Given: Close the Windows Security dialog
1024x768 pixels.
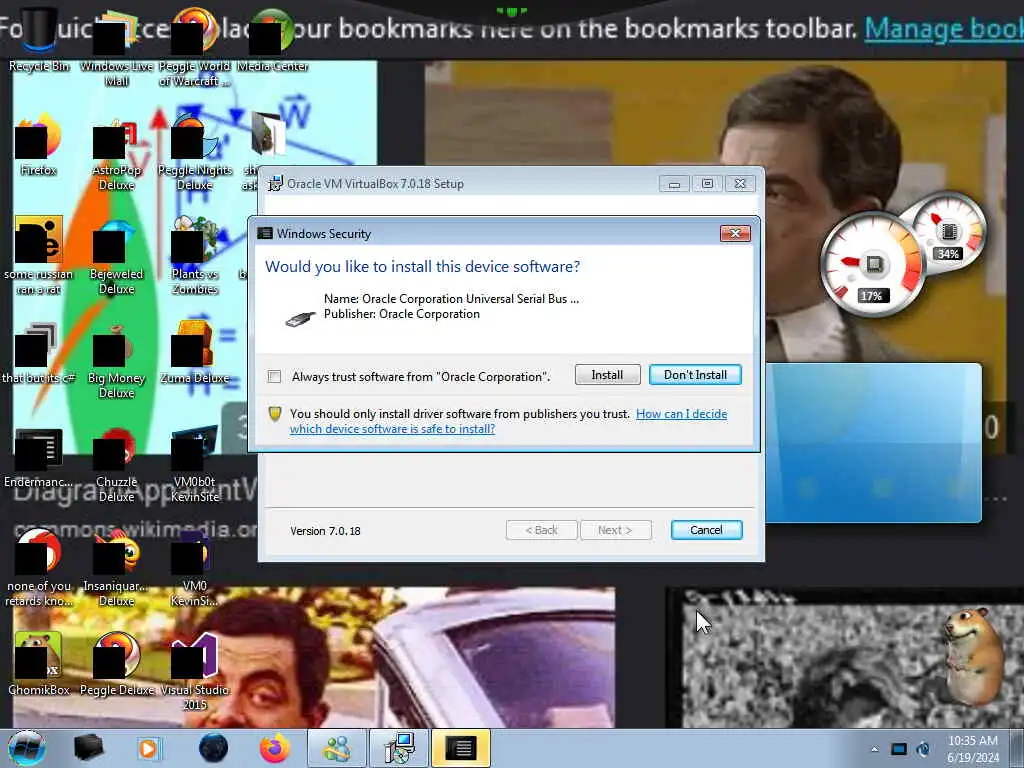Looking at the screenshot, I should (x=735, y=233).
